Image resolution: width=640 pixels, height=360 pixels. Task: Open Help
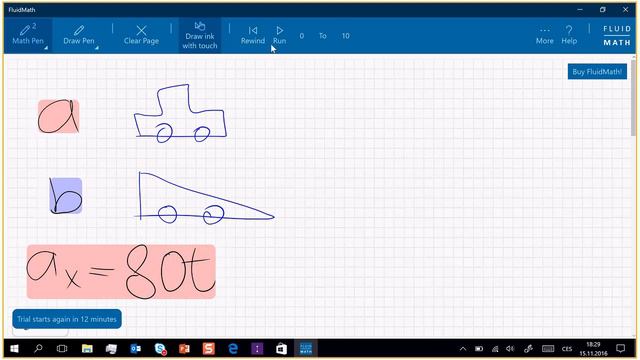569,35
